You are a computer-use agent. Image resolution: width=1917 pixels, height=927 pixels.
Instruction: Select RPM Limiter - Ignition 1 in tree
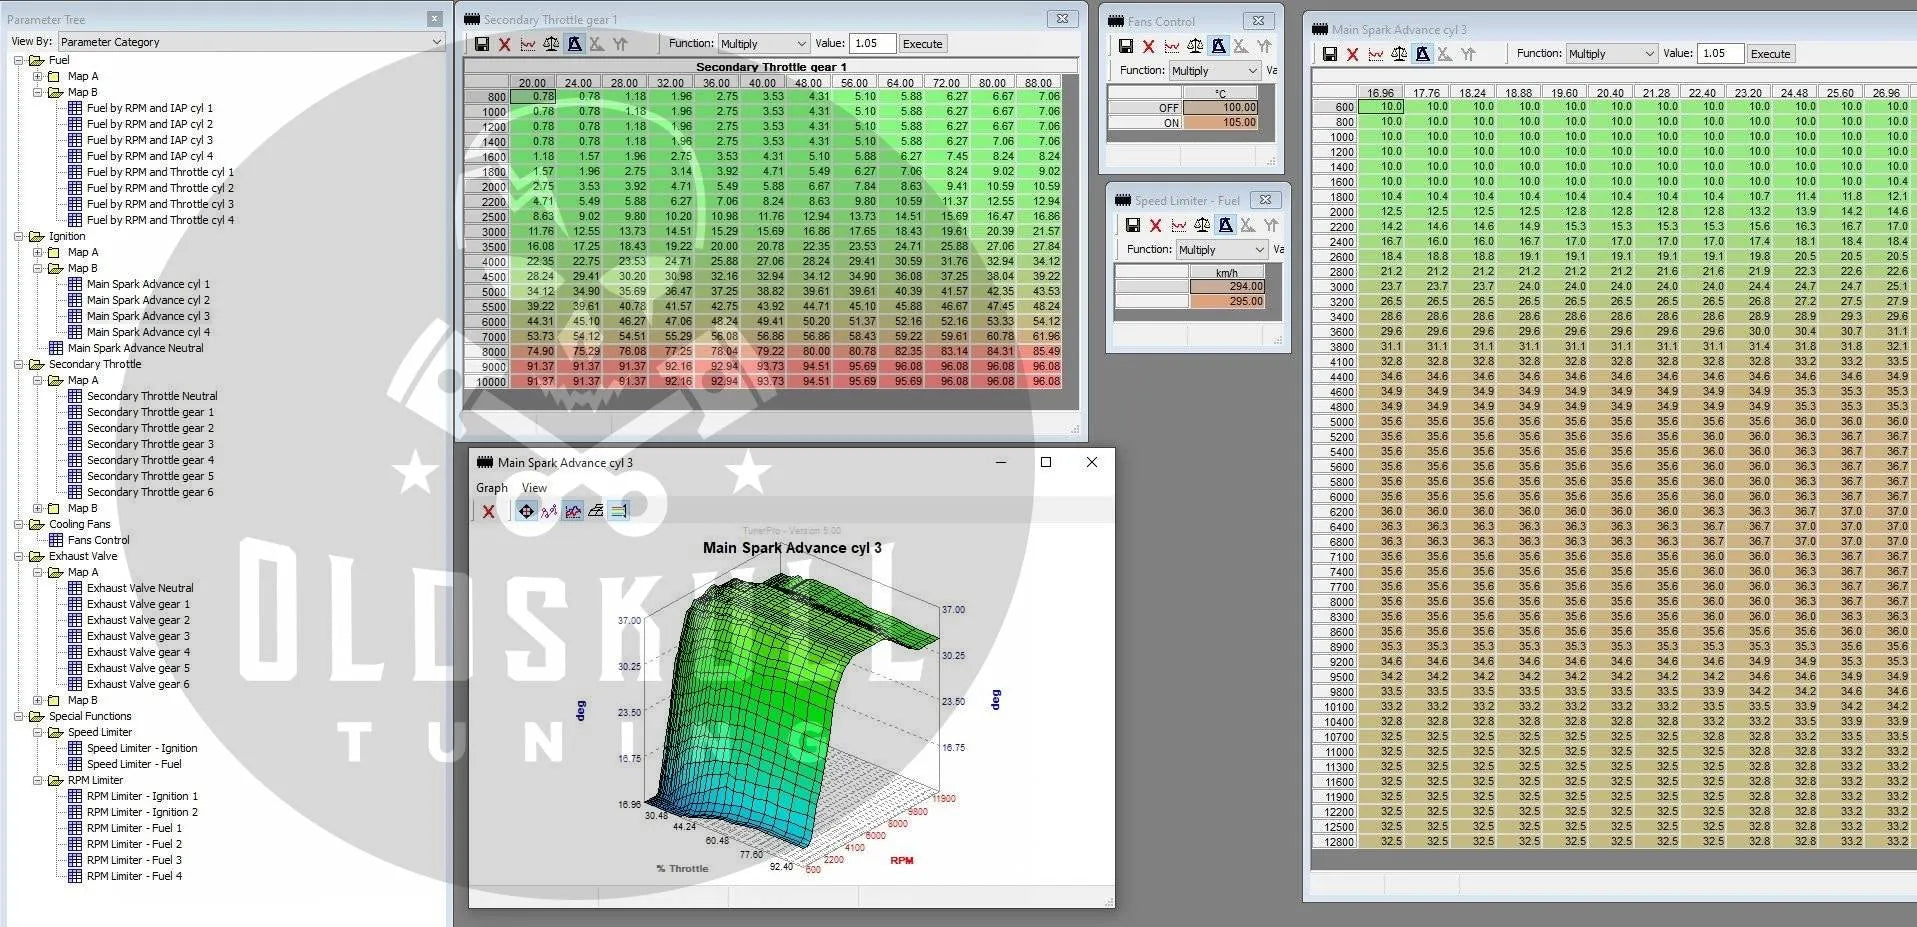click(142, 796)
